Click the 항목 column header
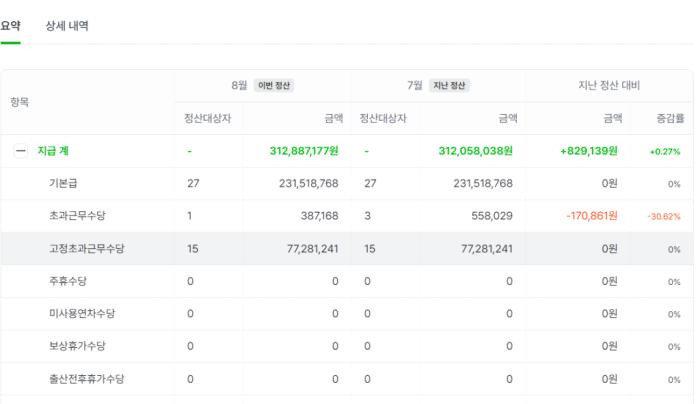This screenshot has height=404, width=700. 20,102
